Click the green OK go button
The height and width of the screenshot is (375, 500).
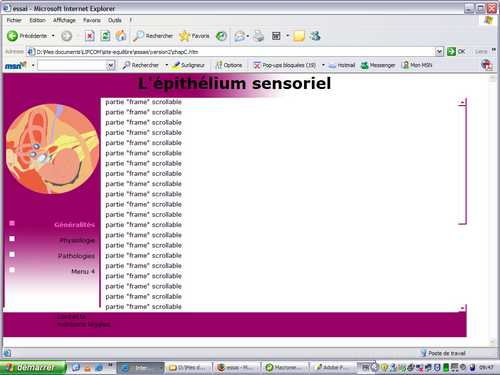click(456, 51)
